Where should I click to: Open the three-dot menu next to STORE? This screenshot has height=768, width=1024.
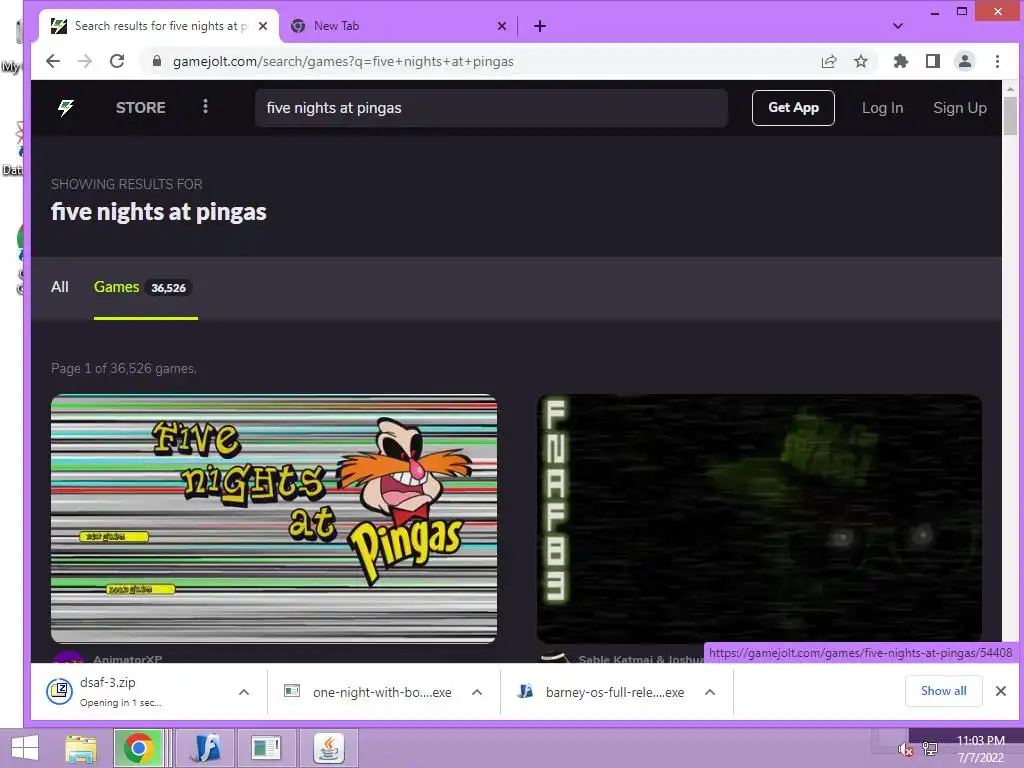(205, 106)
